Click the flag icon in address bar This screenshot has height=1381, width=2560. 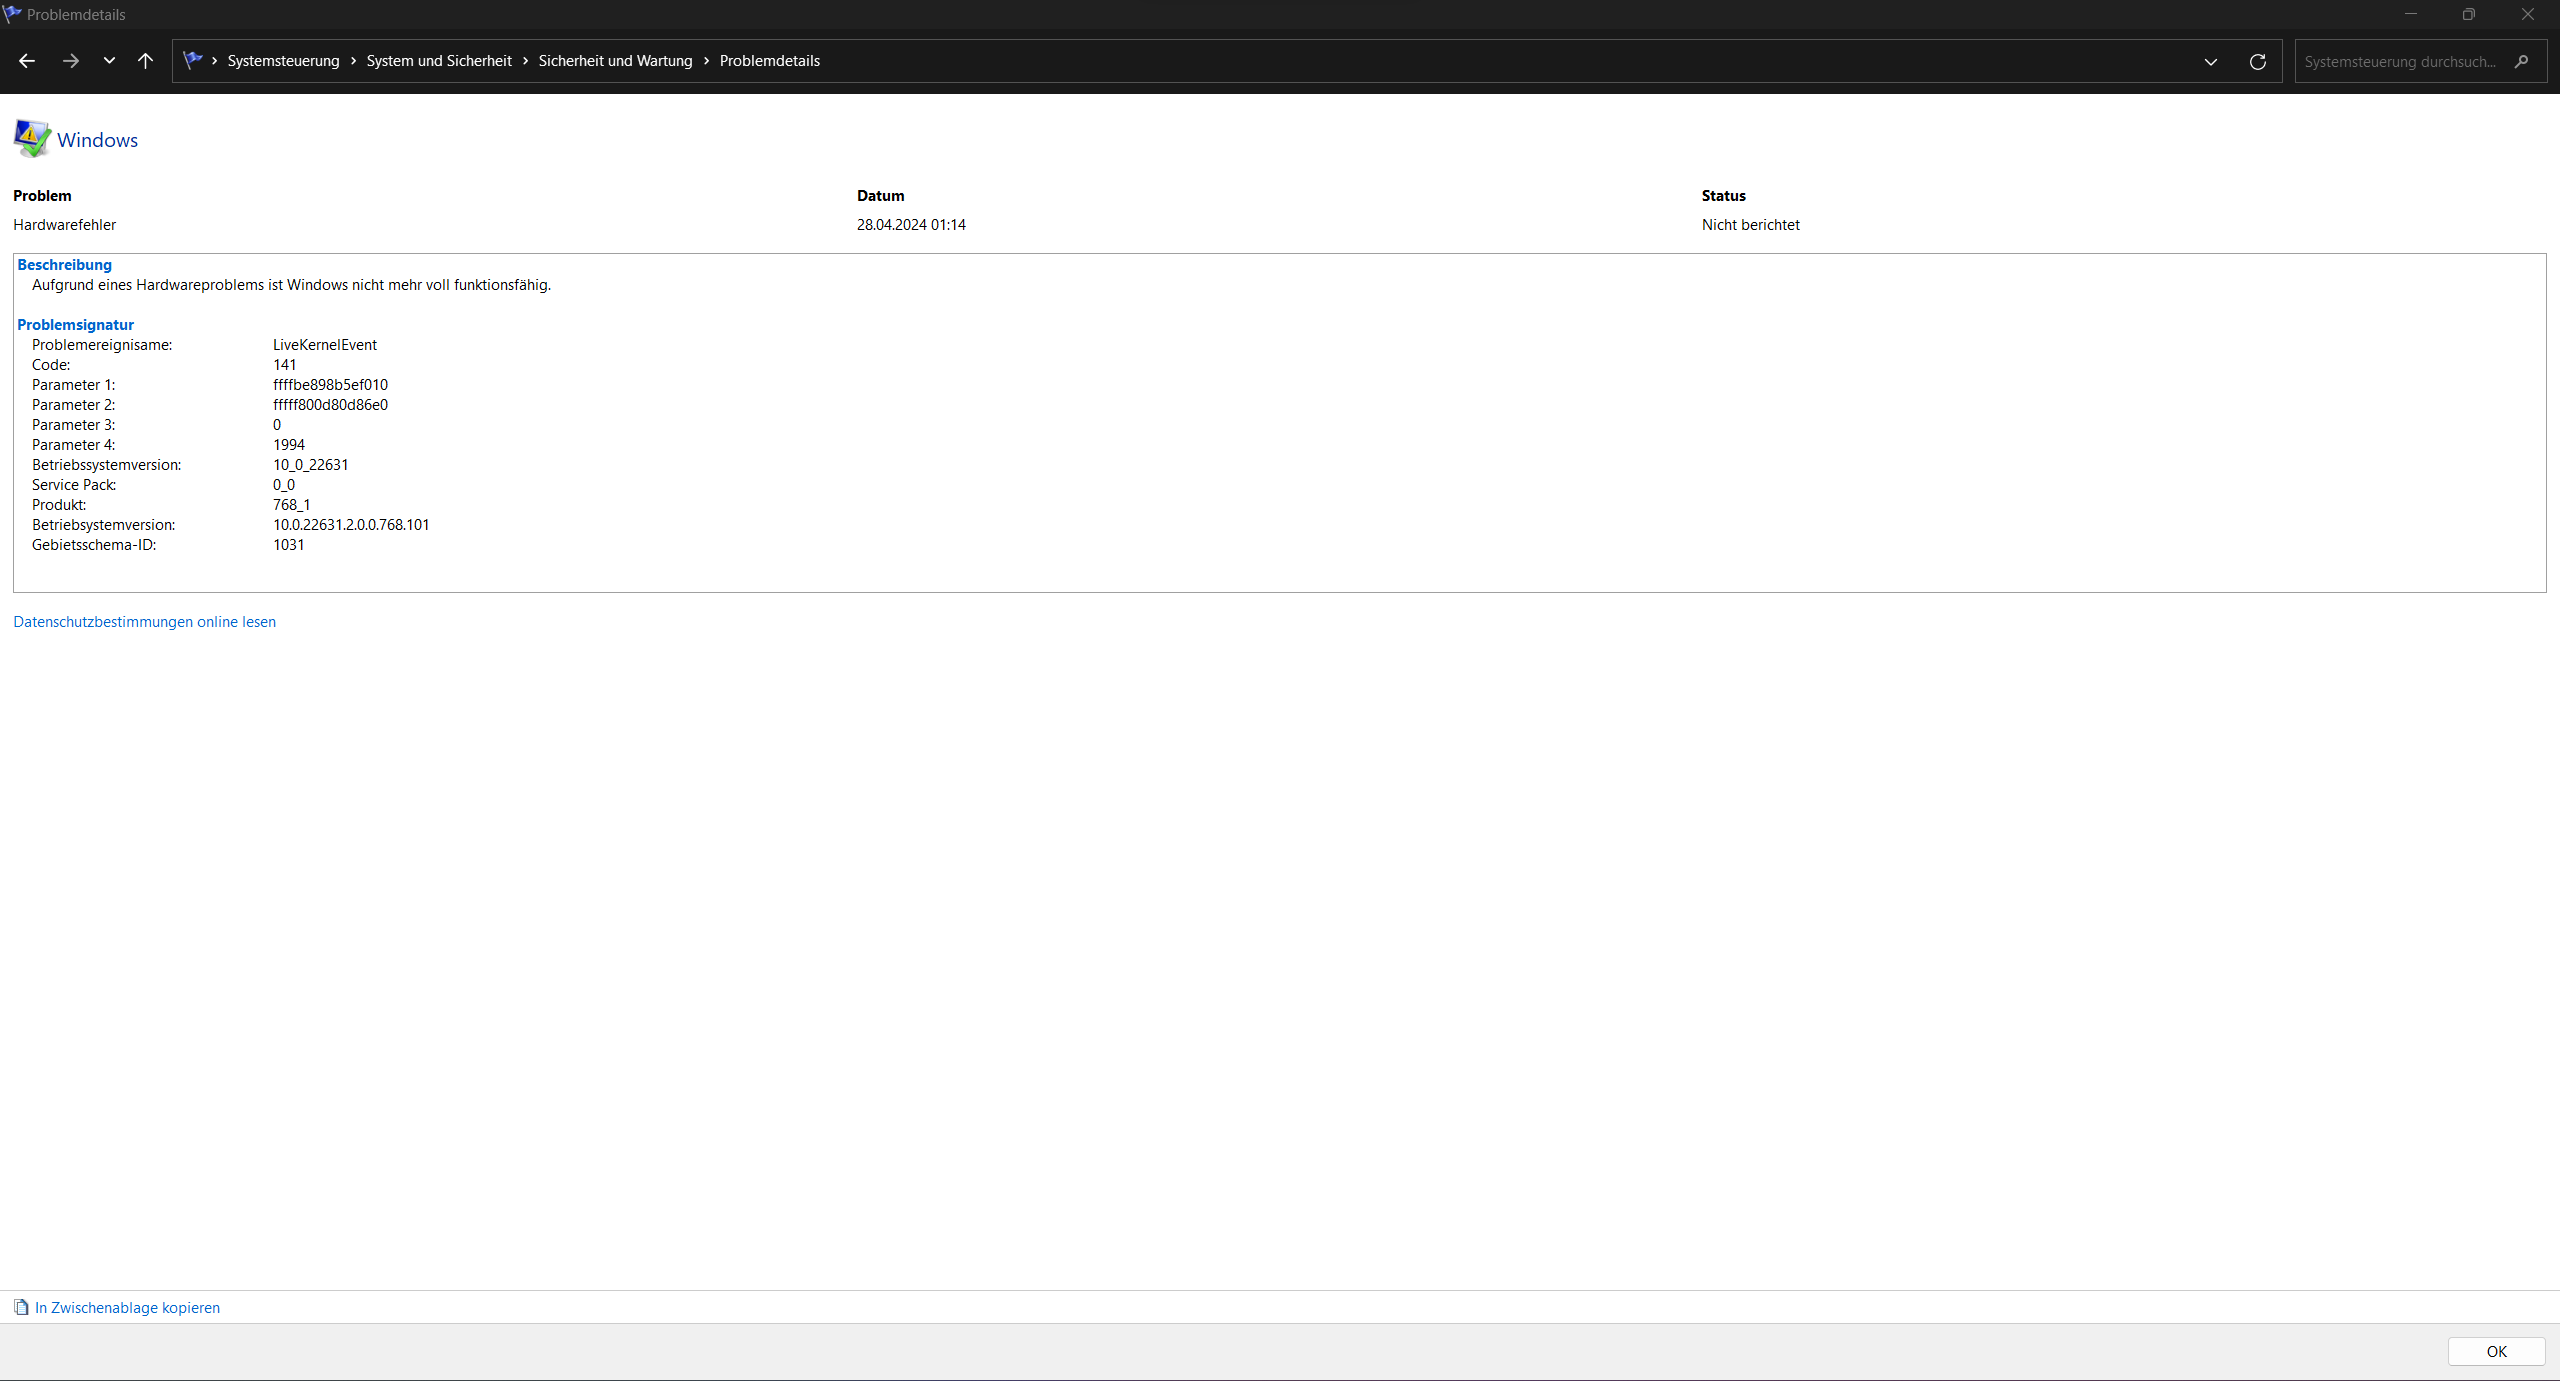[193, 60]
